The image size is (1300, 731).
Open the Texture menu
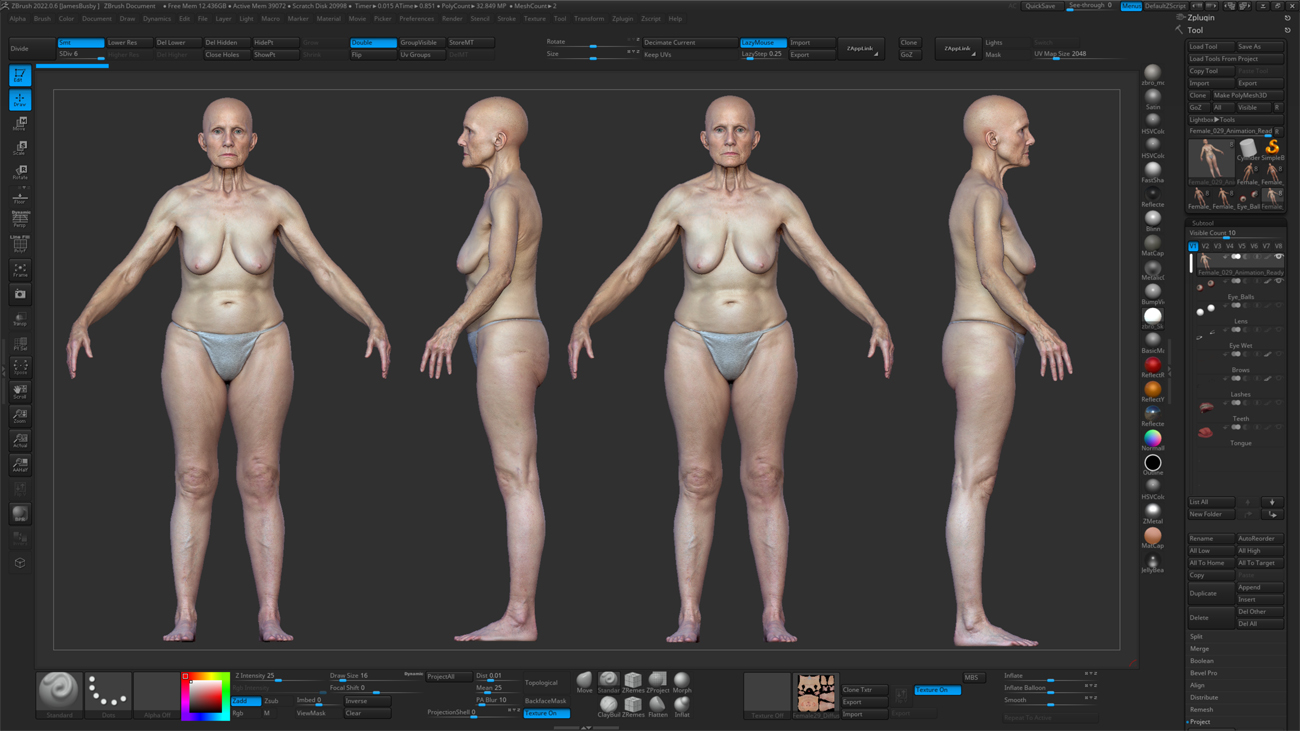(535, 19)
